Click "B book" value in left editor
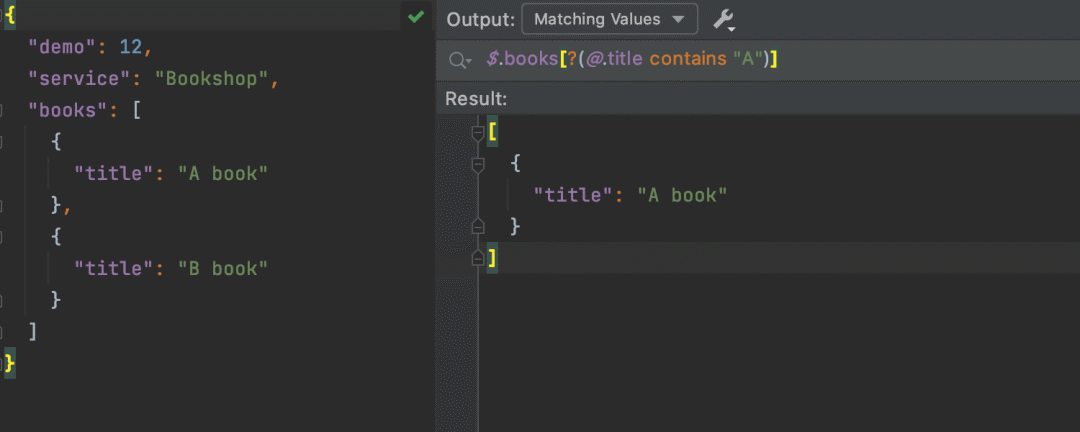This screenshot has height=432, width=1080. 222,268
